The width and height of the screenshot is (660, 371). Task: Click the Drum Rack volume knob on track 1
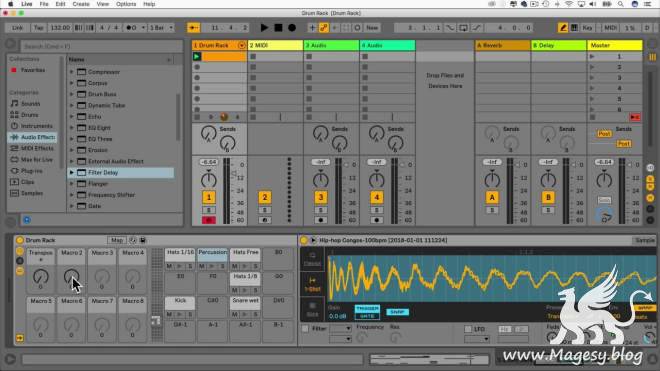[x=208, y=180]
